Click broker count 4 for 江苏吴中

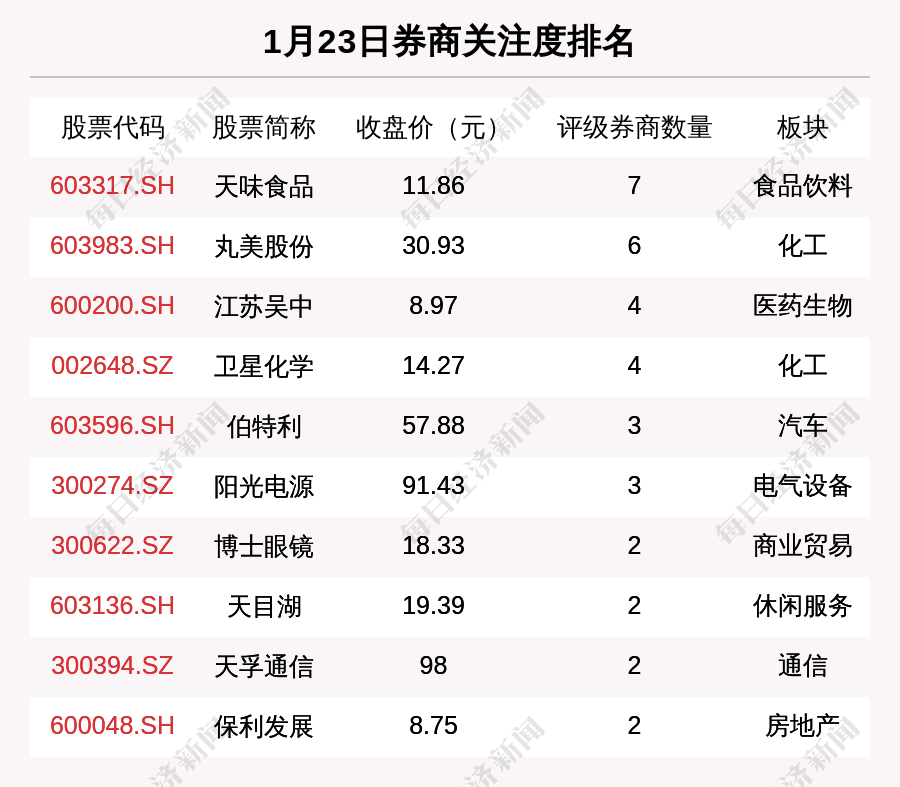coord(634,305)
